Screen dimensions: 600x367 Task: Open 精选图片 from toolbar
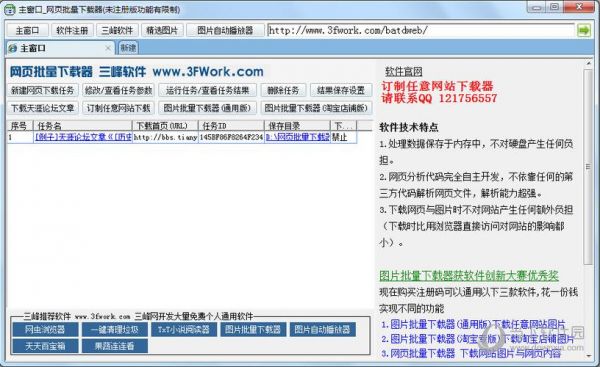click(162, 30)
